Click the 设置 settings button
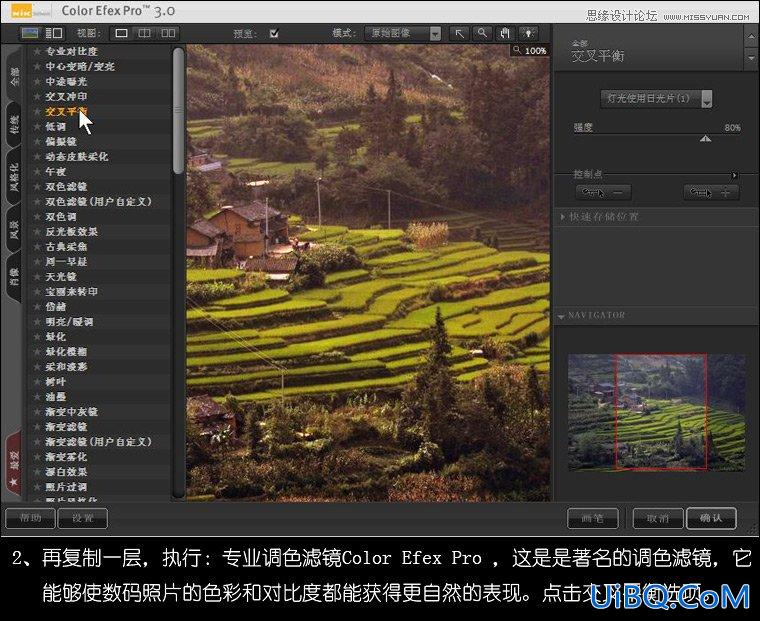Viewport: 760px width, 621px height. (82, 518)
